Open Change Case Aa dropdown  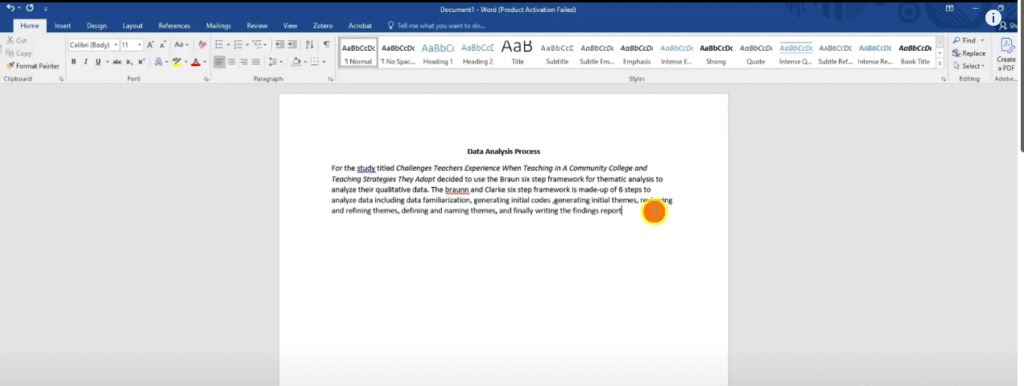181,45
